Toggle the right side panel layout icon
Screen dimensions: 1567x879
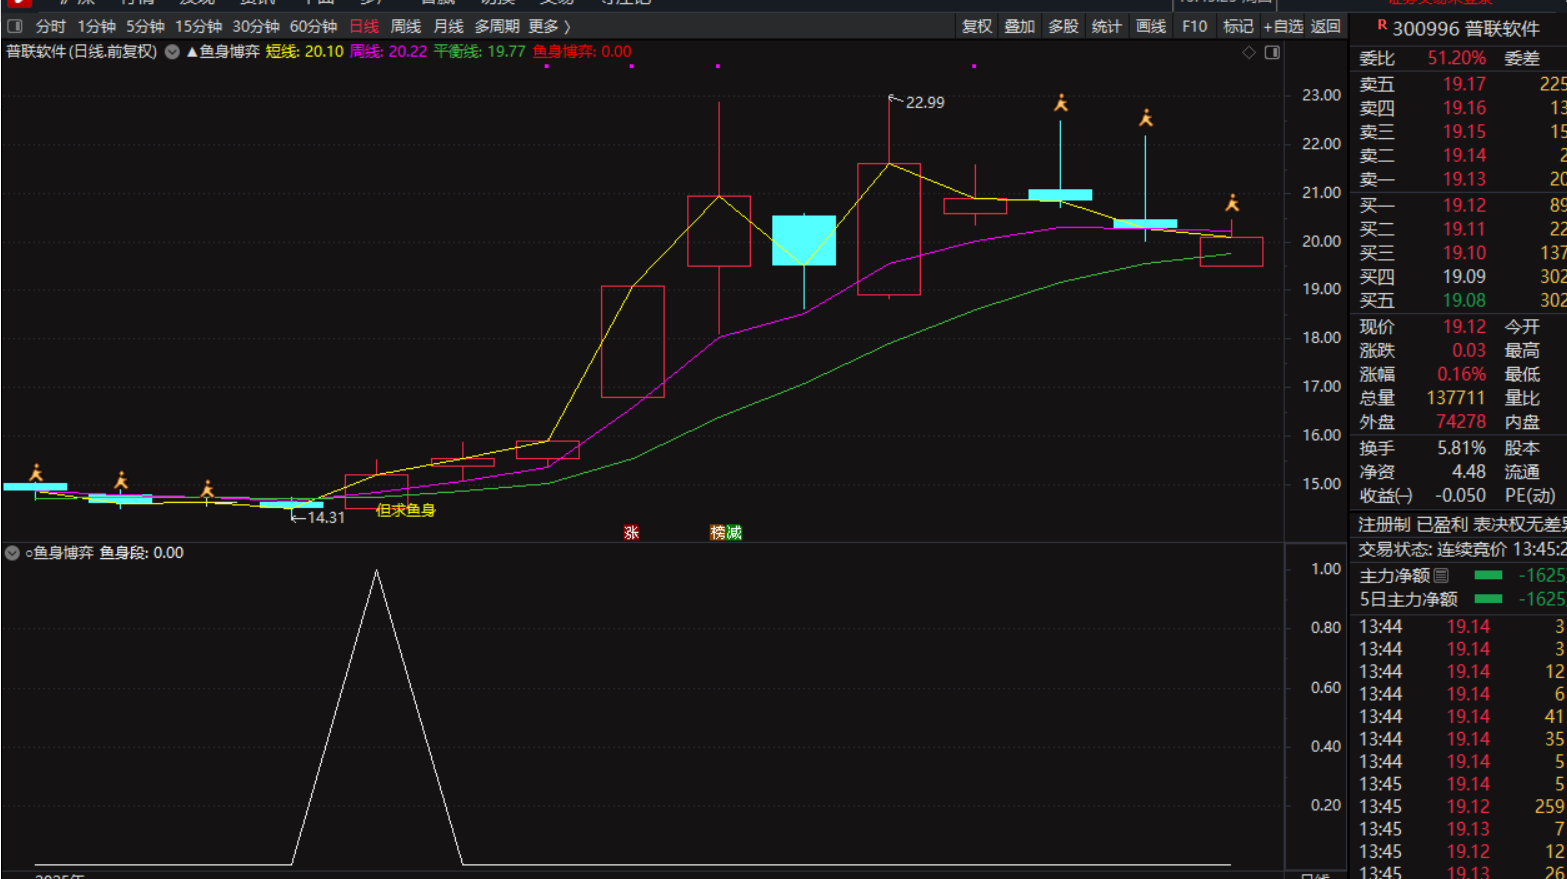pyautogui.click(x=1272, y=52)
